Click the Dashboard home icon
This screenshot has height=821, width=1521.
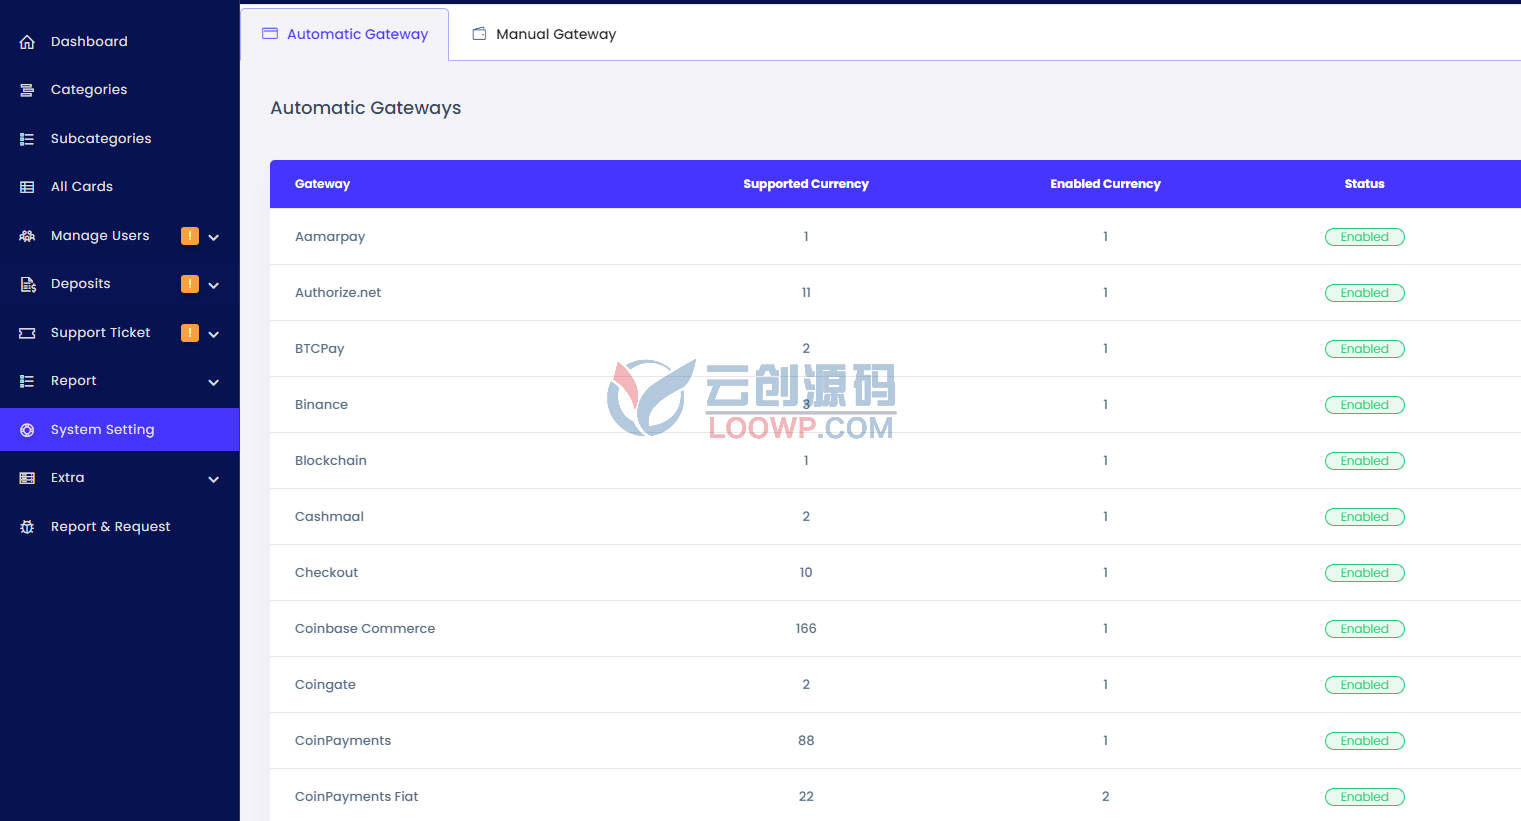pos(27,42)
